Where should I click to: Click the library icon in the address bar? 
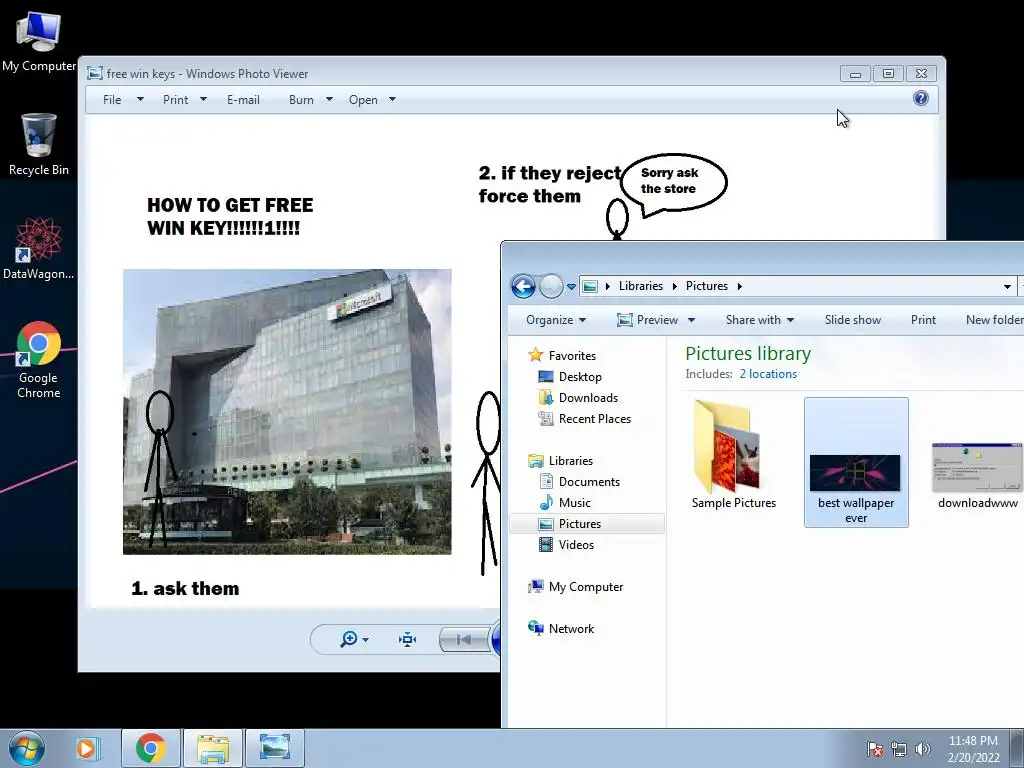tap(590, 287)
